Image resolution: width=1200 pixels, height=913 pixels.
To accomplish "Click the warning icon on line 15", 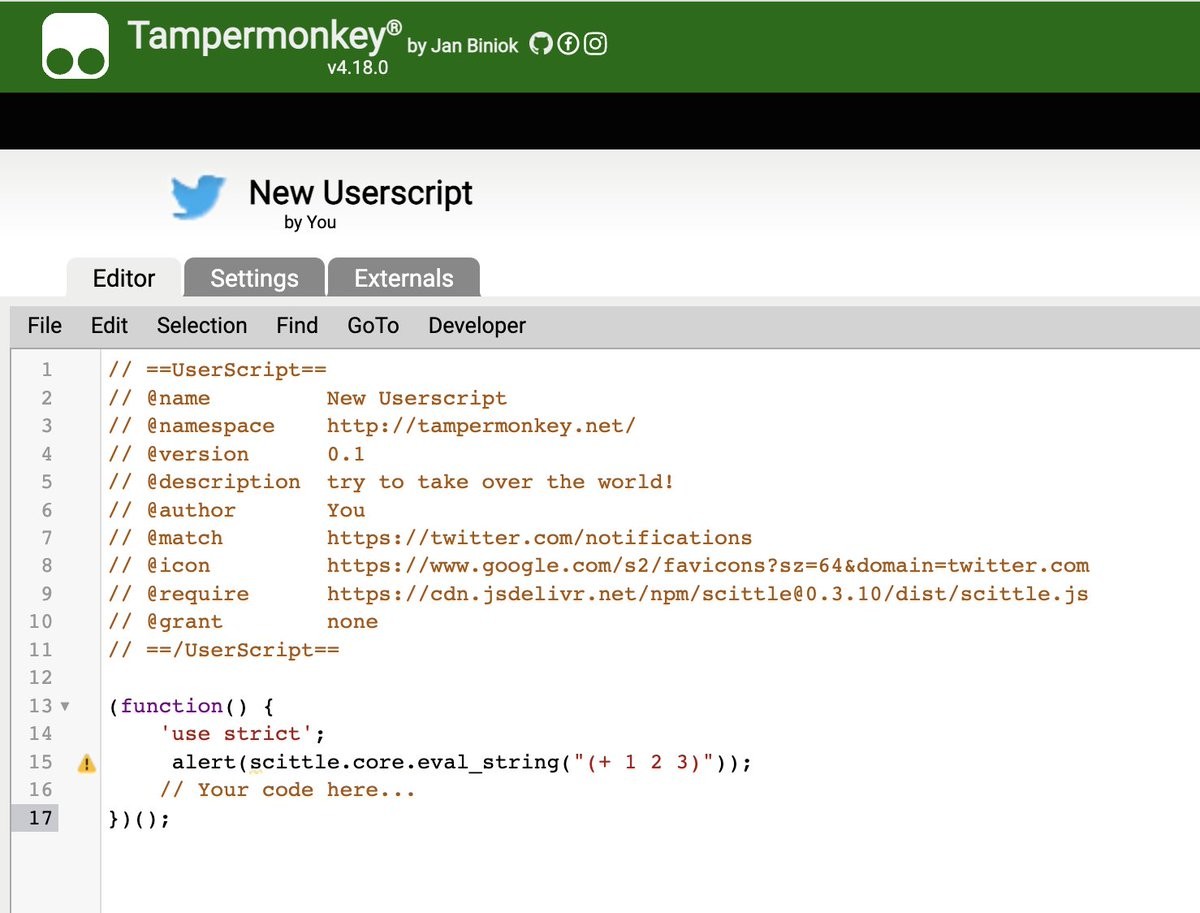I will (x=87, y=764).
